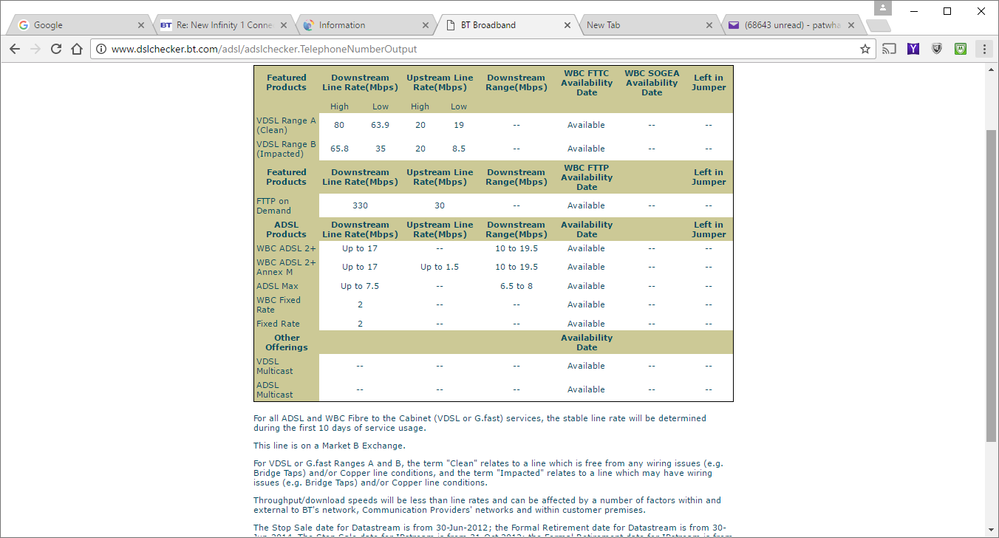This screenshot has height=538, width=999.
Task: Open the purple Y extension
Action: [913, 49]
